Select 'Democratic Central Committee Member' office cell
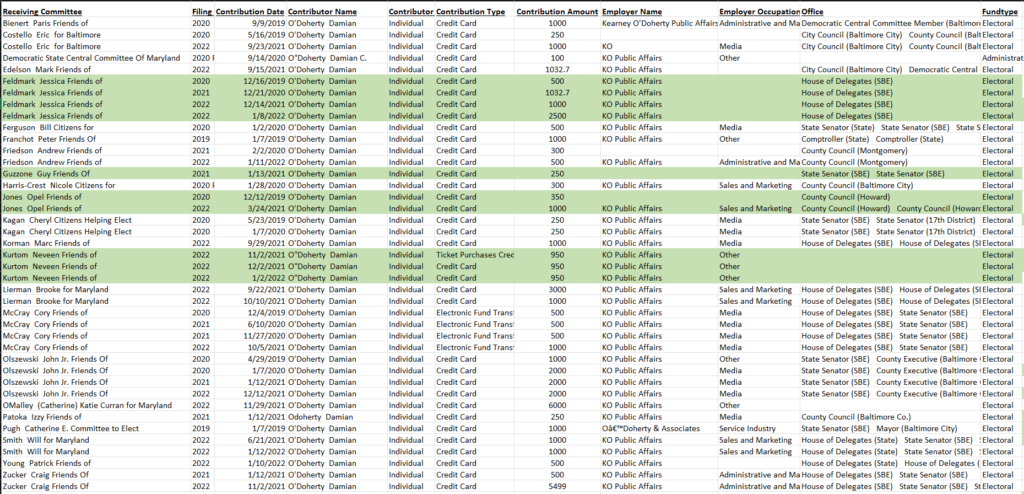The height and width of the screenshot is (494, 1024). coord(890,24)
